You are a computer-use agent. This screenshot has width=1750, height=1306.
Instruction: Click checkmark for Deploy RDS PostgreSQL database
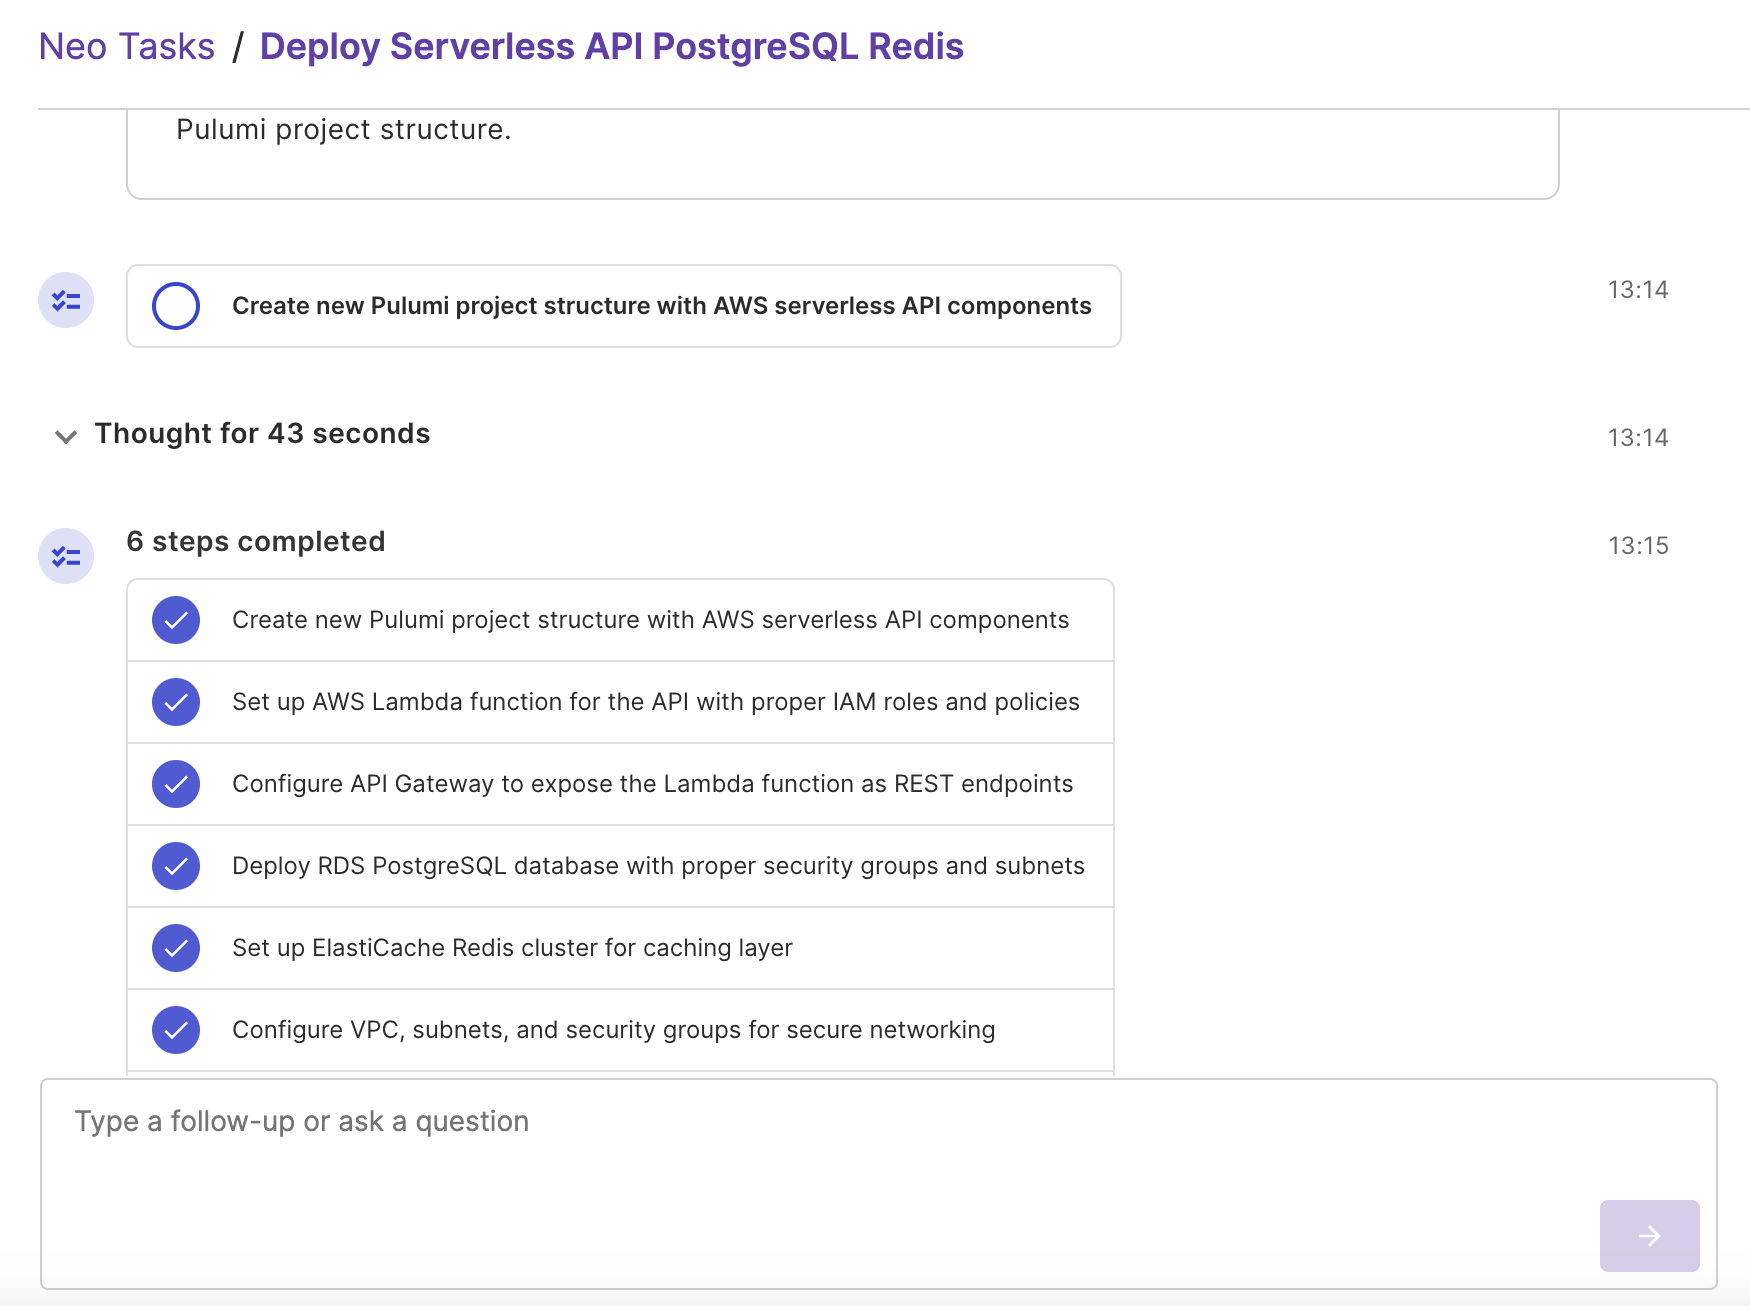176,866
